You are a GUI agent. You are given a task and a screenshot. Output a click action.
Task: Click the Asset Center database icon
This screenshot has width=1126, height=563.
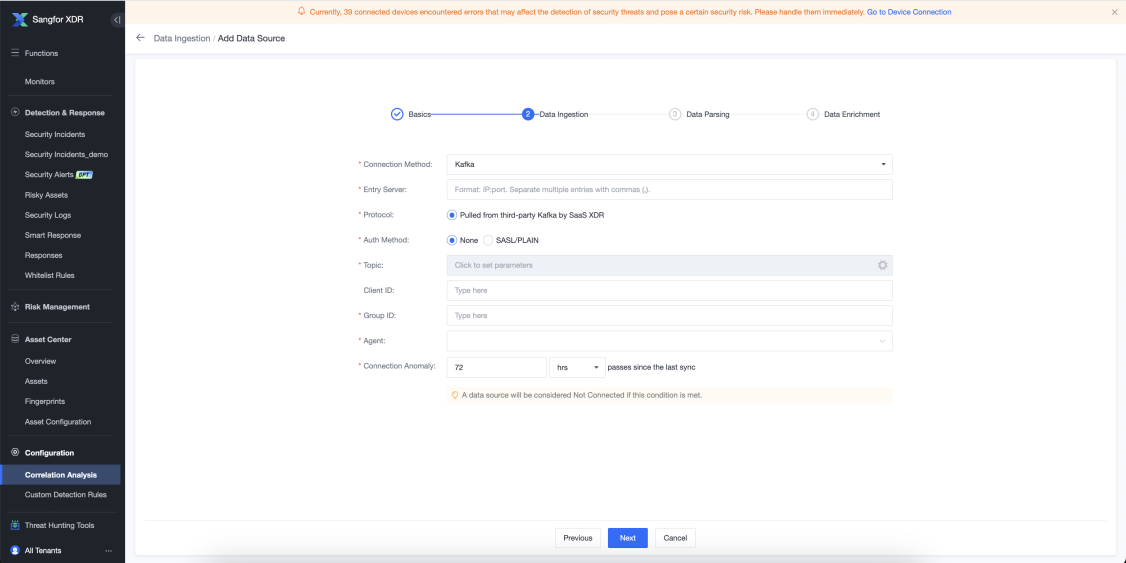coord(15,339)
